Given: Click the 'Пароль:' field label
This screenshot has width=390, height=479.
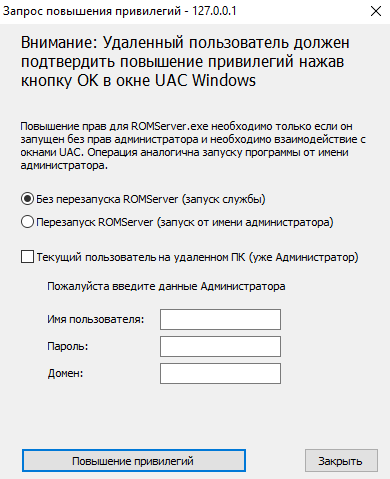Looking at the screenshot, I should click(68, 346).
